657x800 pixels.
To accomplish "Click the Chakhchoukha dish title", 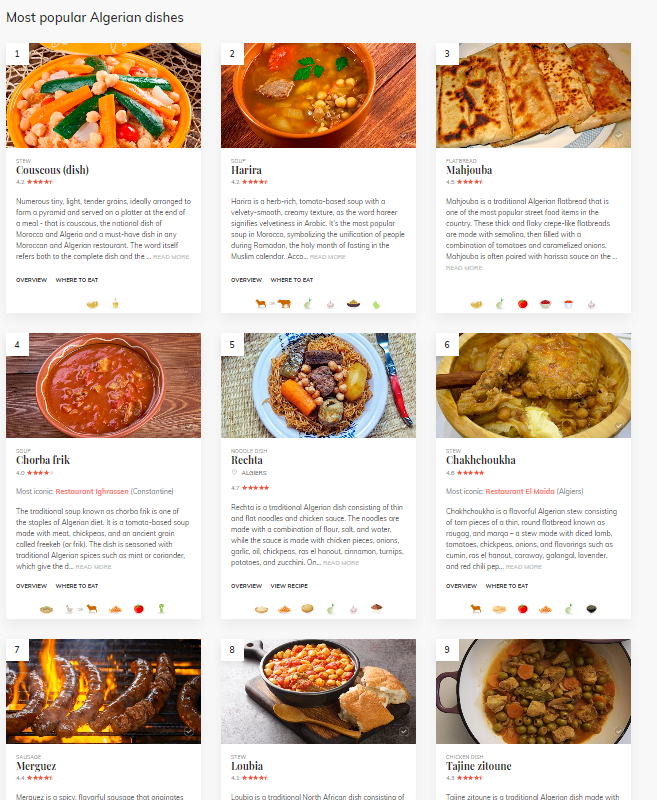I will [481, 460].
